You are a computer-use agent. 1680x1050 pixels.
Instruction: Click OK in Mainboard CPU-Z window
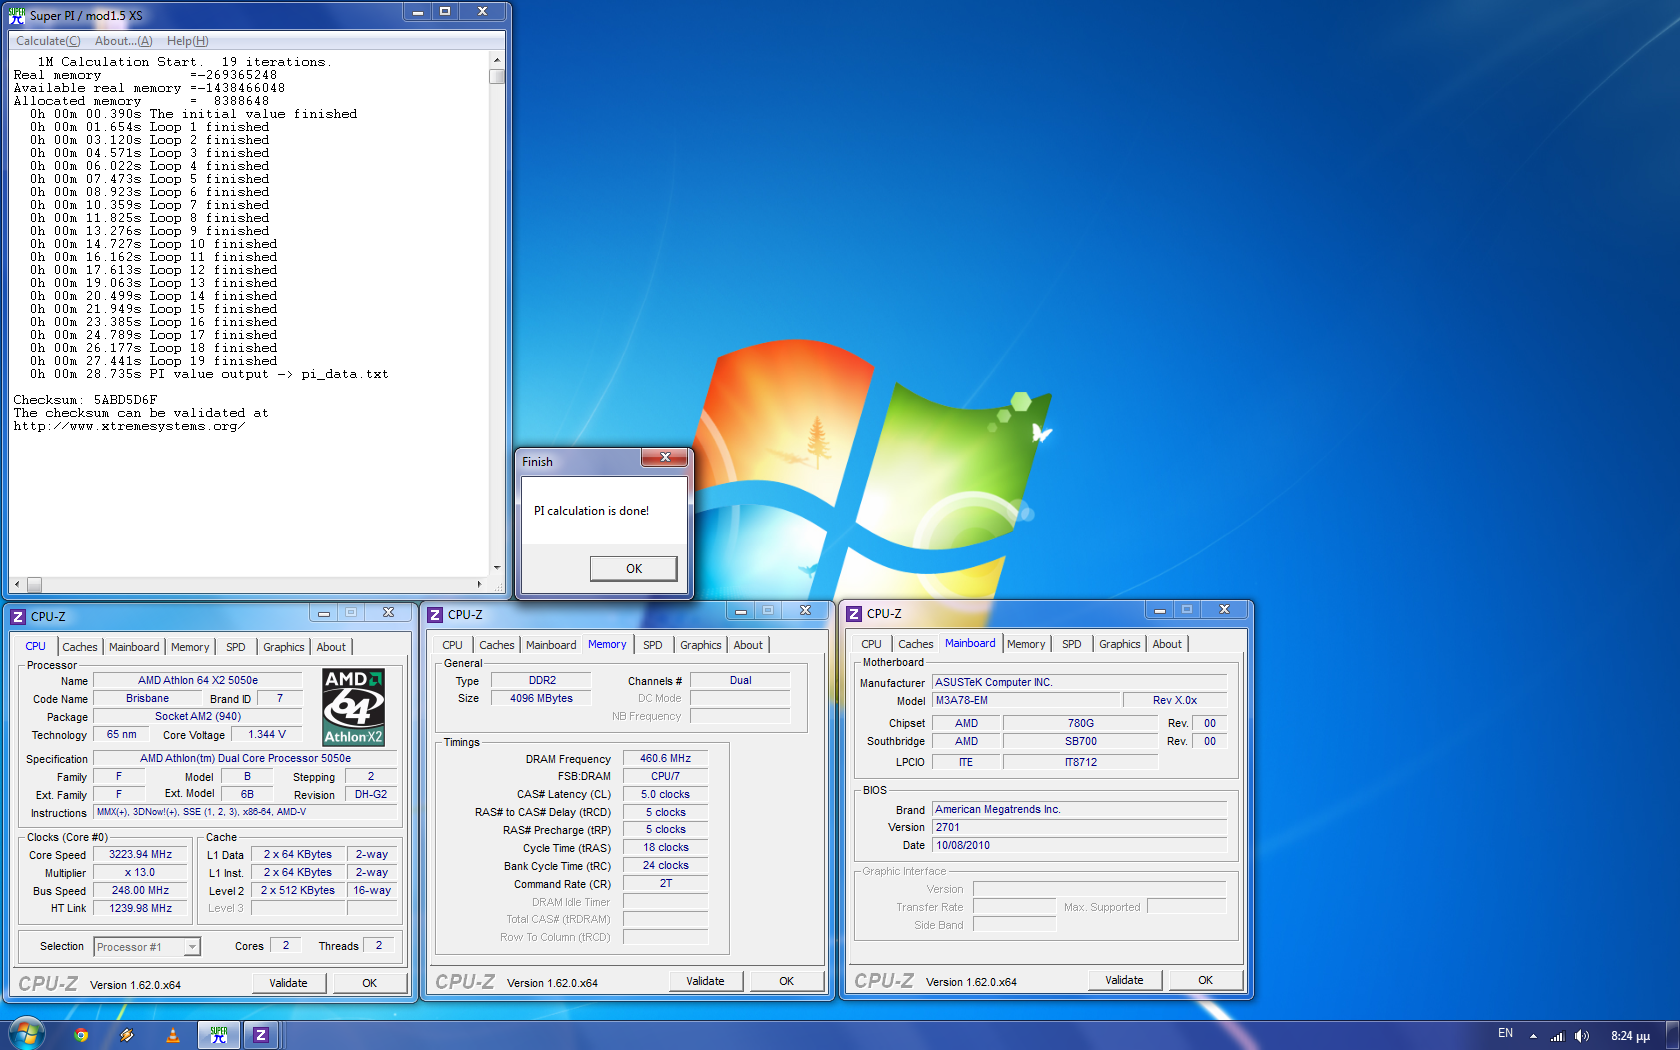click(x=1206, y=980)
